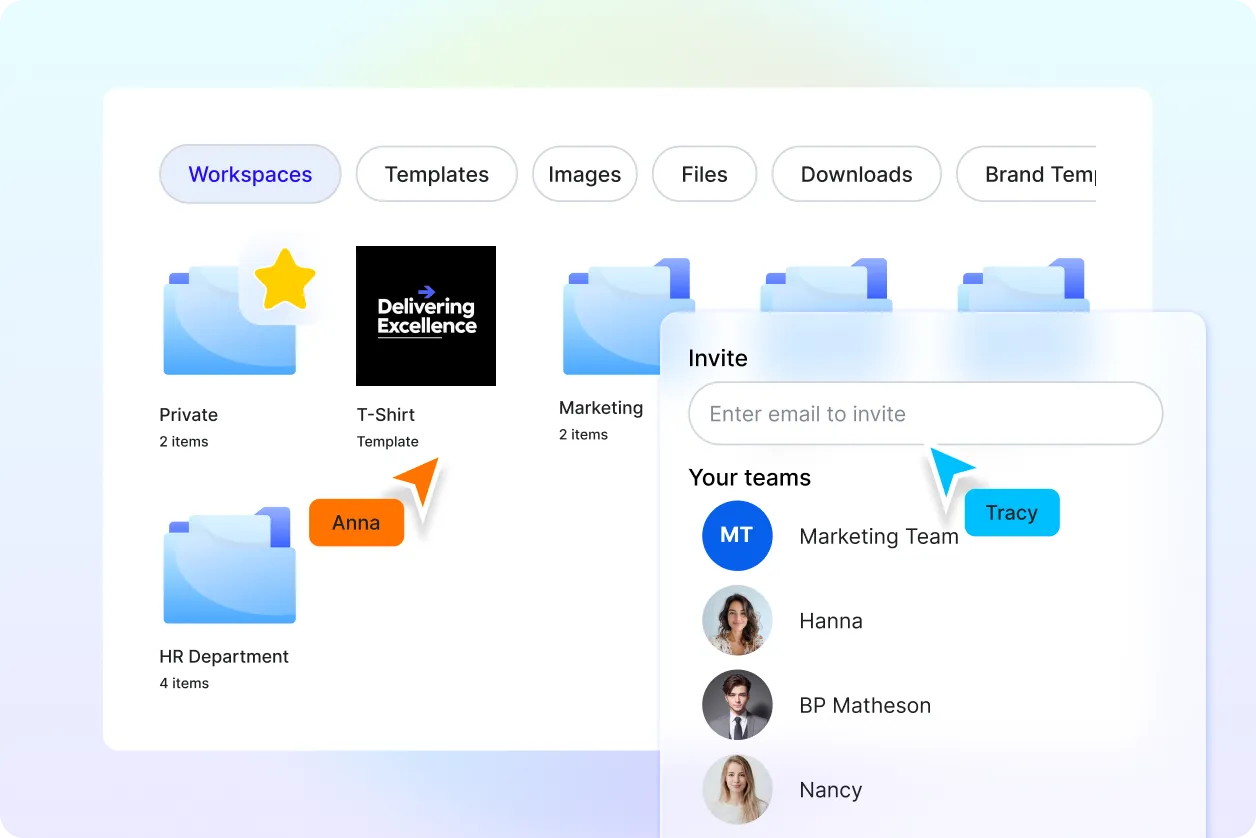The width and height of the screenshot is (1256, 838).
Task: Click the Invite heading
Action: point(718,358)
